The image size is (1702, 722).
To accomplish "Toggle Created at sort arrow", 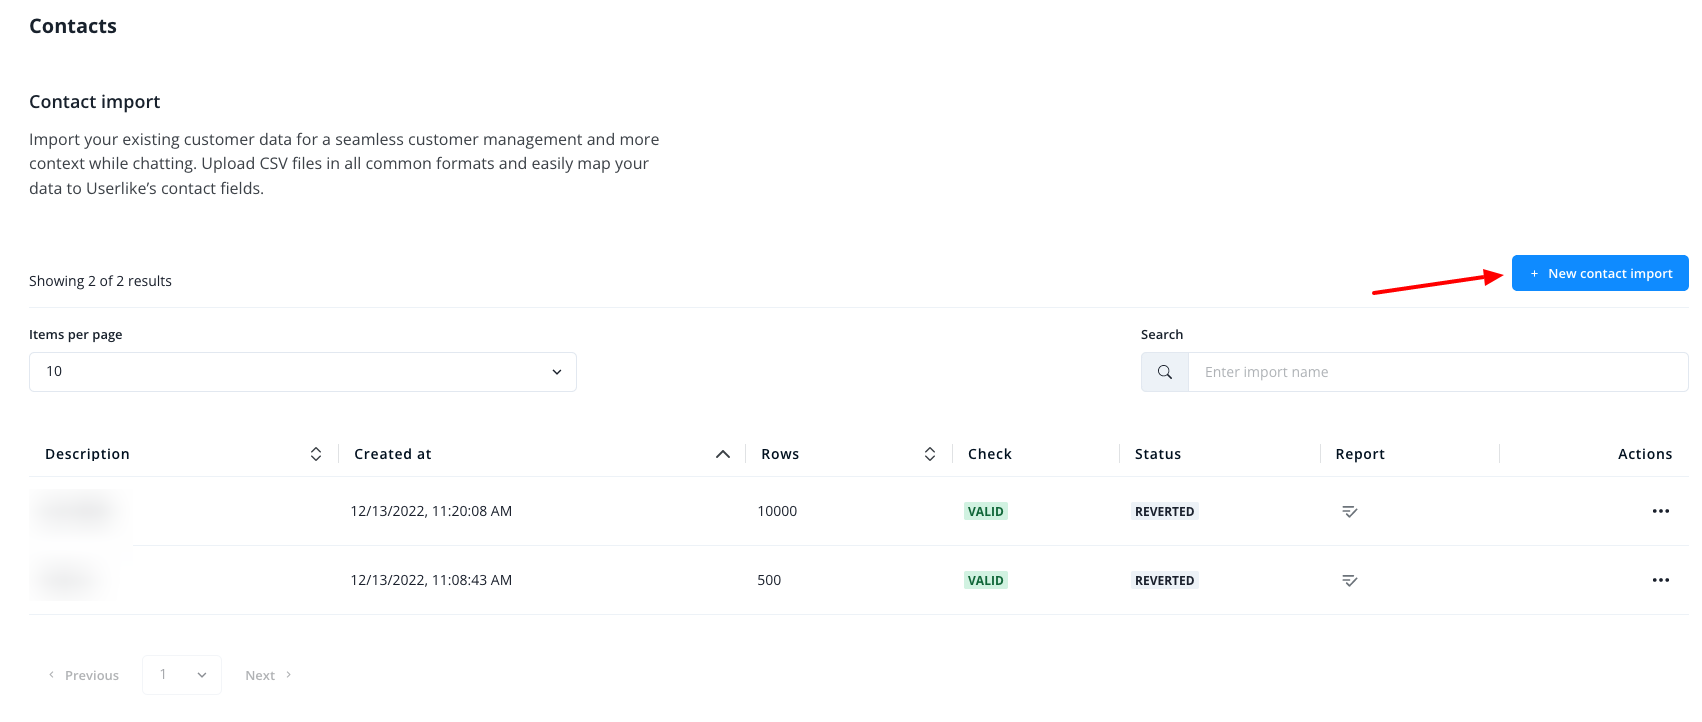I will click(722, 454).
